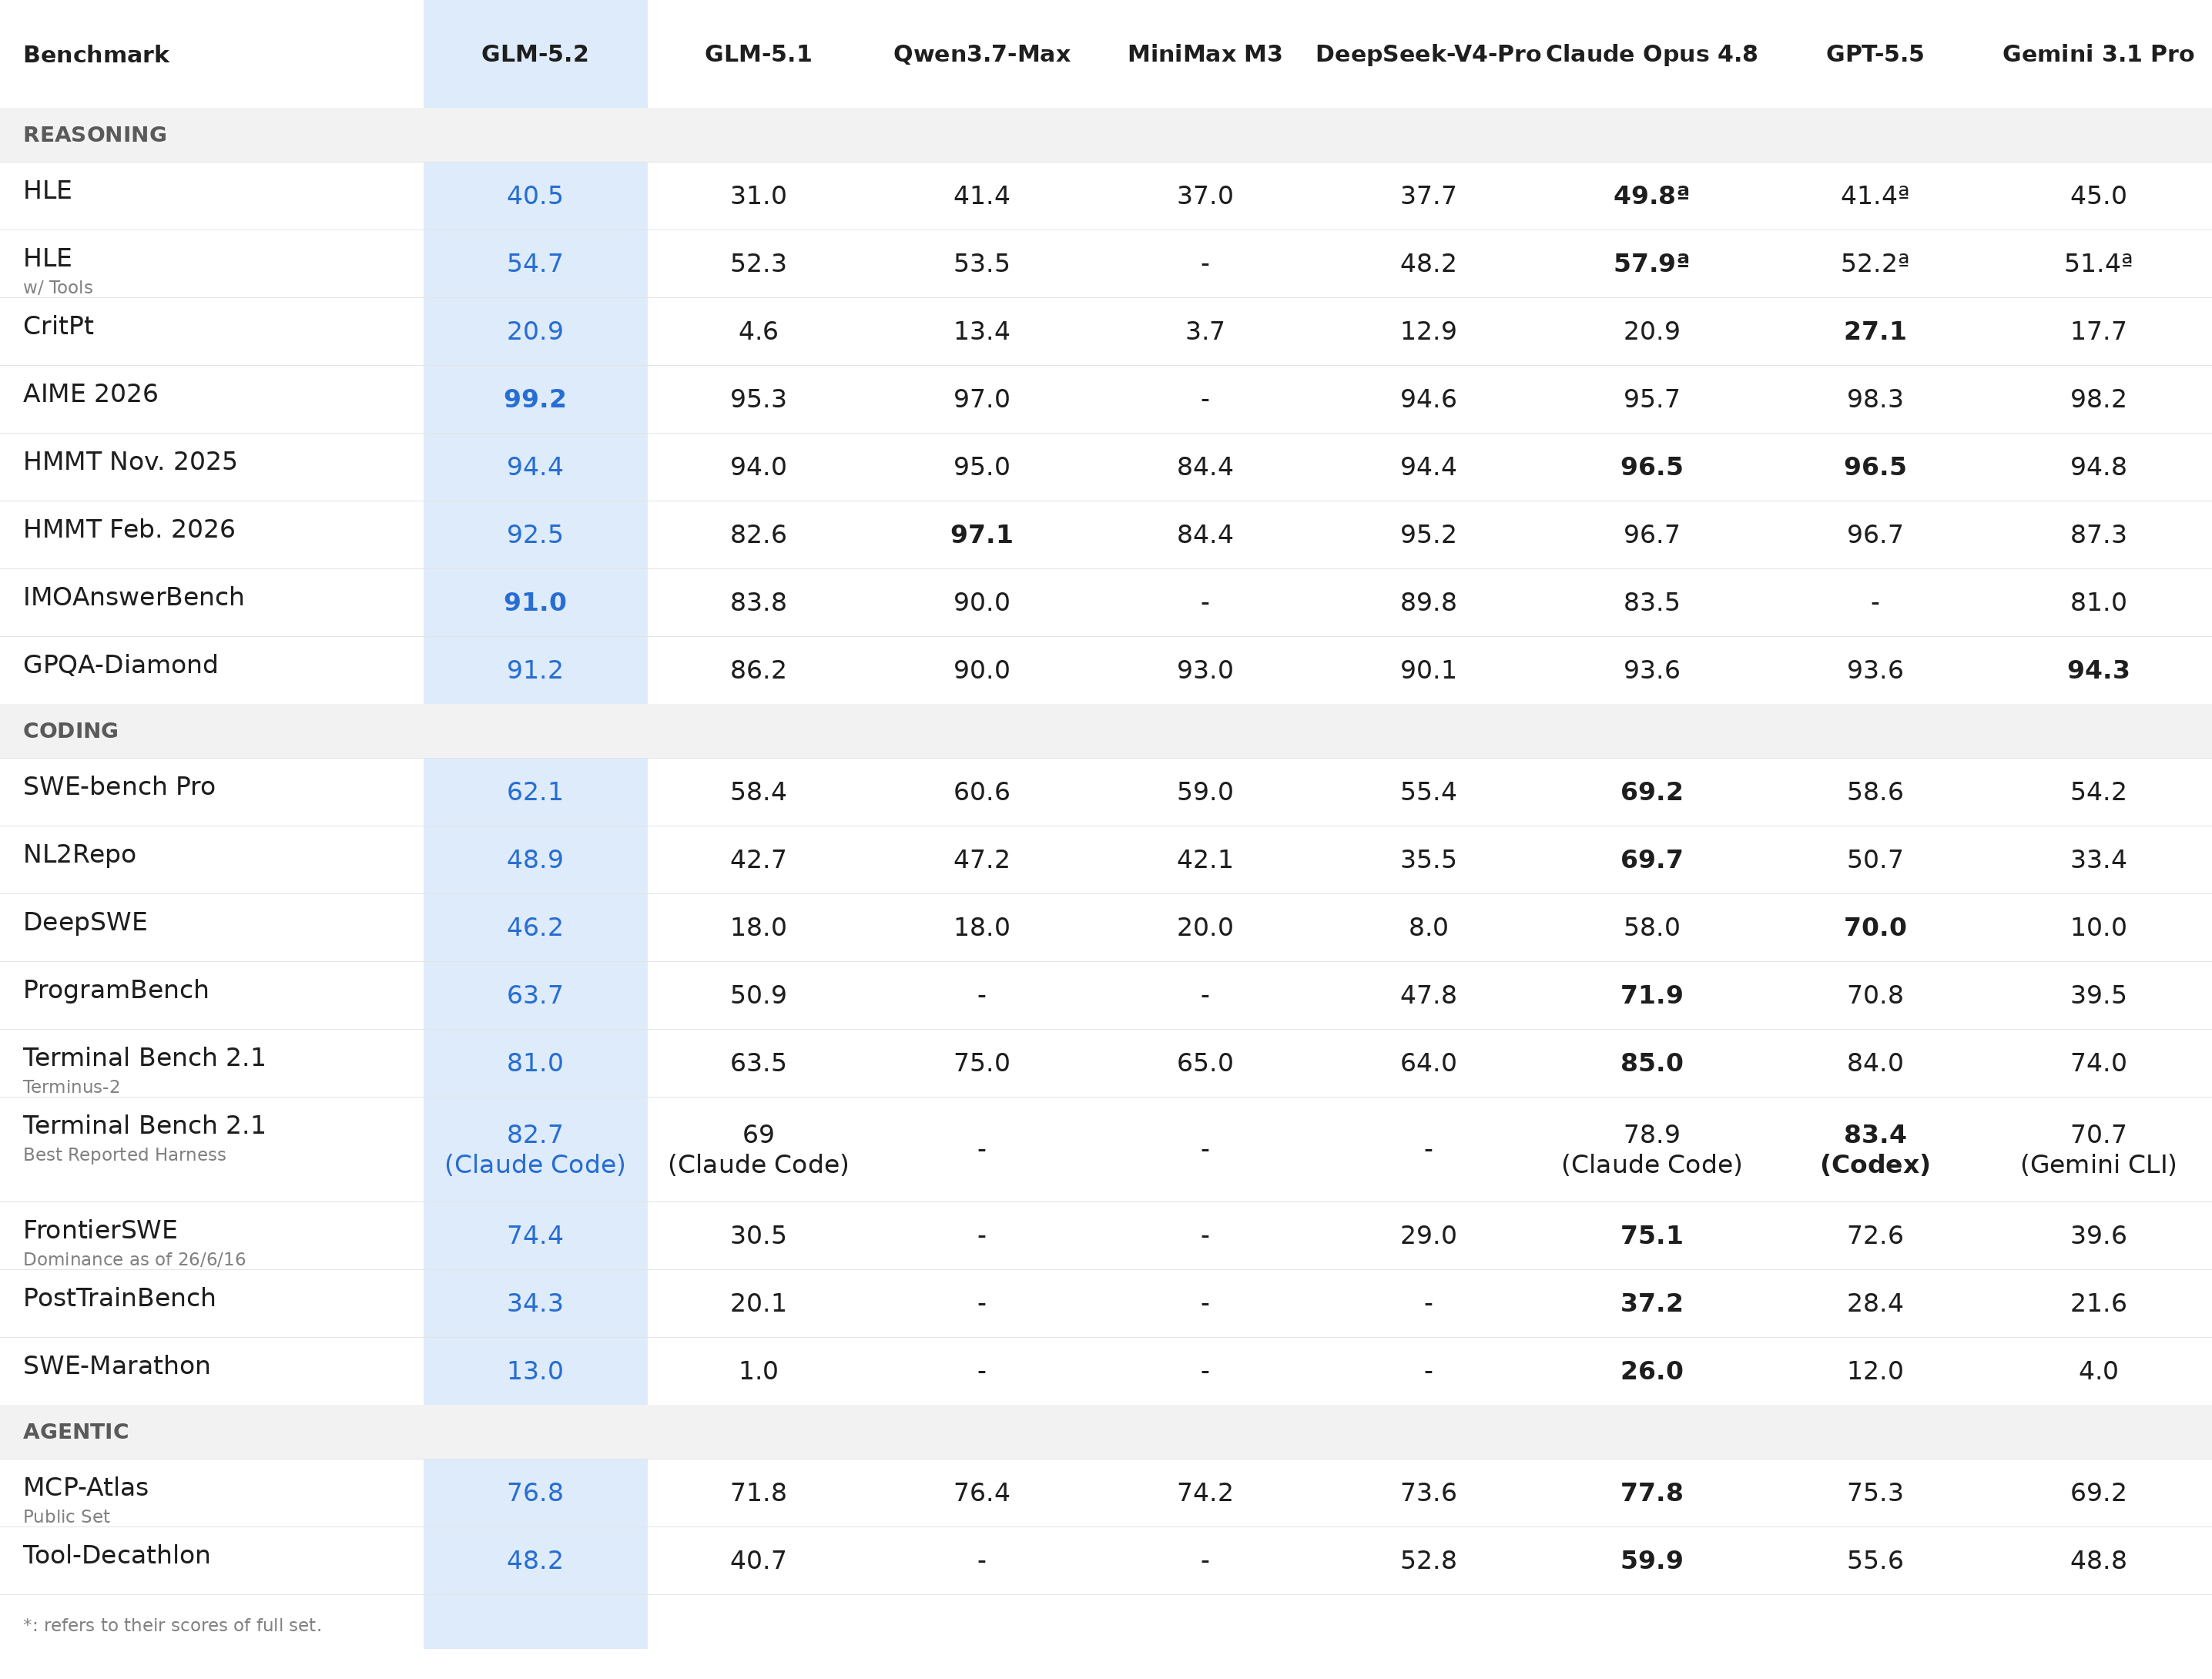Select GPT-5.5's 83.4 (Codex) cell
Screen dimensions: 2212x1679
1875,1150
